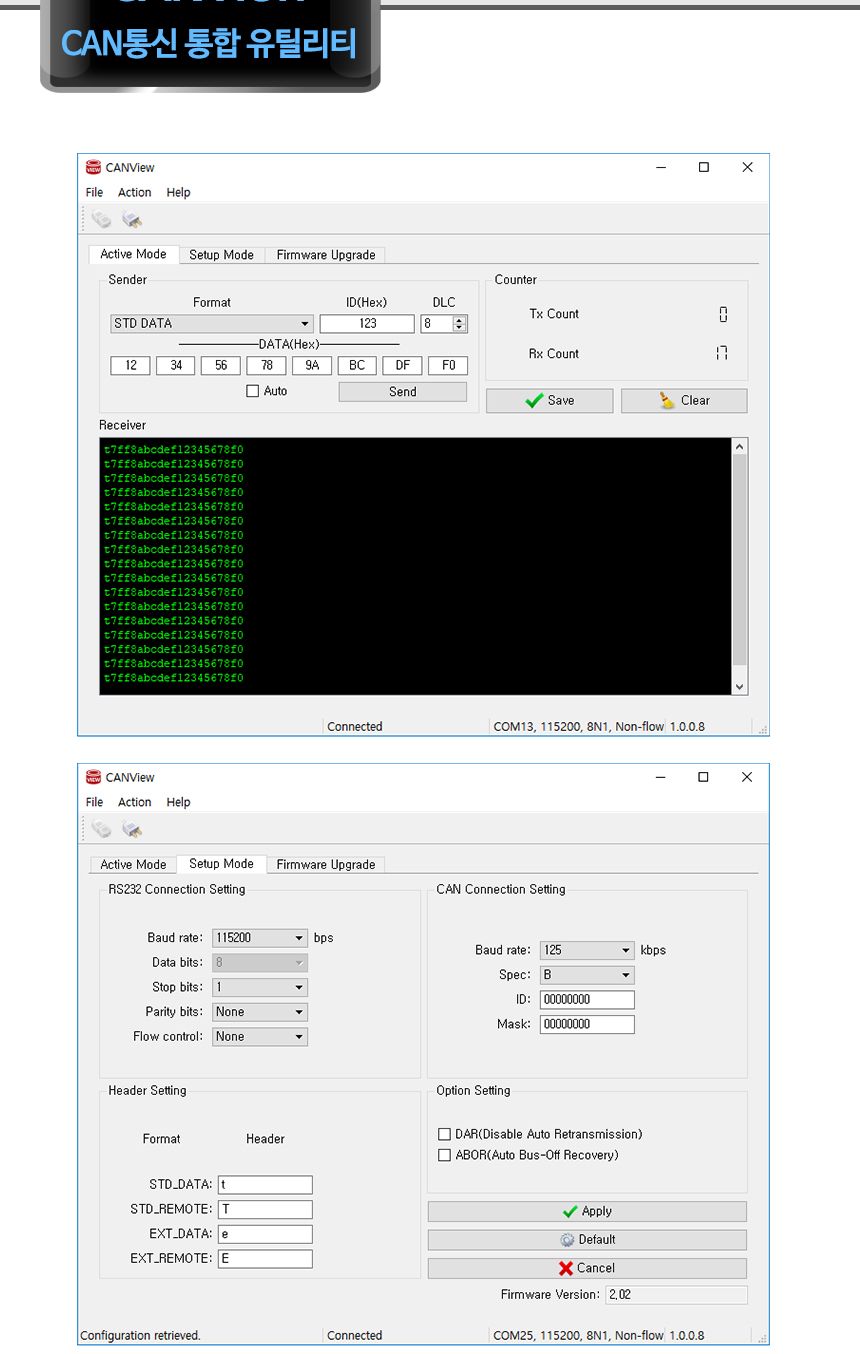This screenshot has height=1354, width=860.
Task: Click disconnect icon in upper CANView toolbar
Action: click(132, 219)
